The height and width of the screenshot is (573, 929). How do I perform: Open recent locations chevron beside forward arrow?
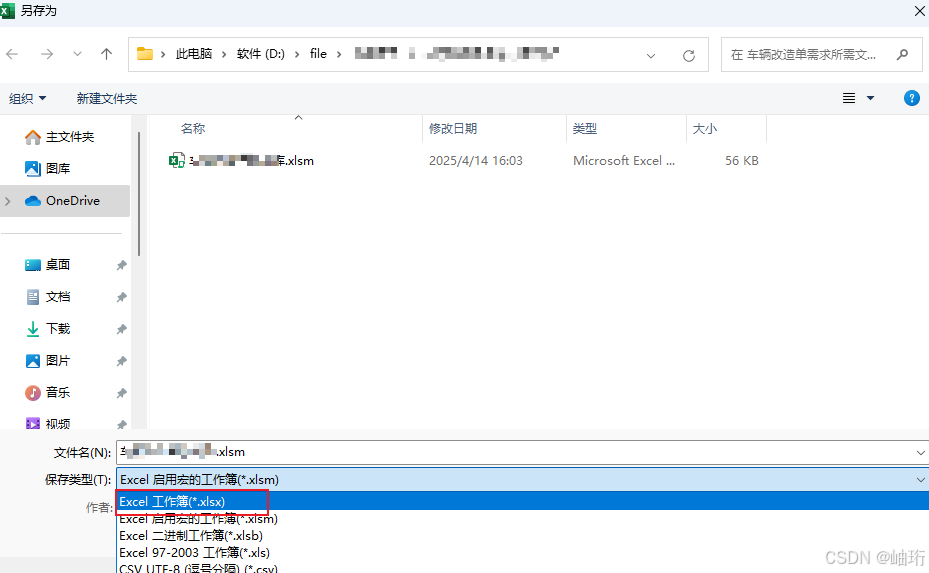click(x=77, y=55)
